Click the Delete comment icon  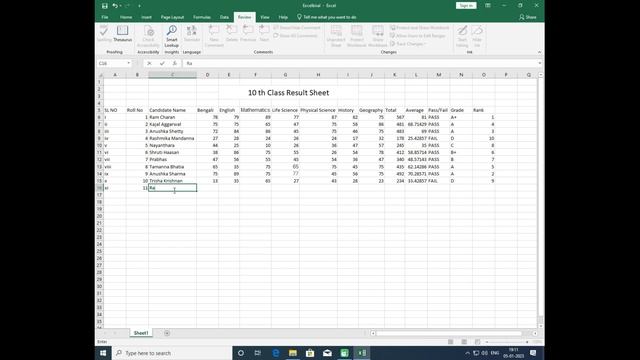[x=231, y=34]
